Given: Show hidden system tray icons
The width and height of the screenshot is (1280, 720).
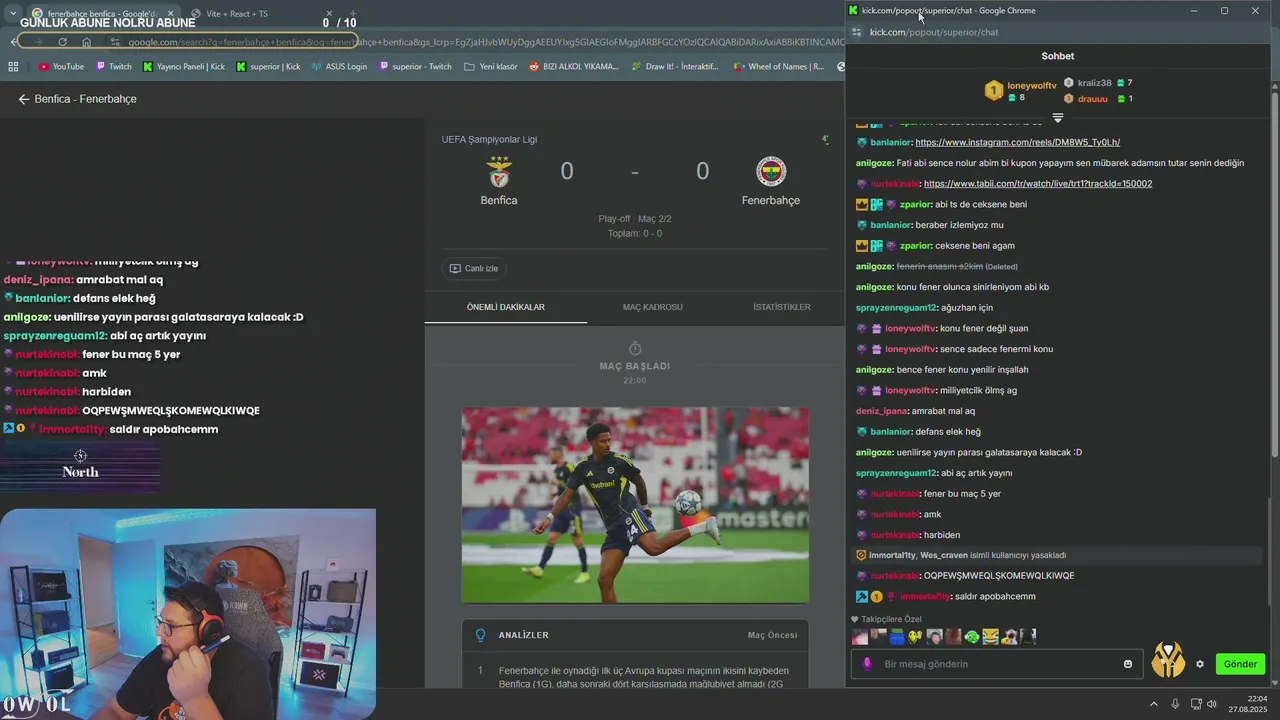Looking at the screenshot, I should coord(1153,704).
